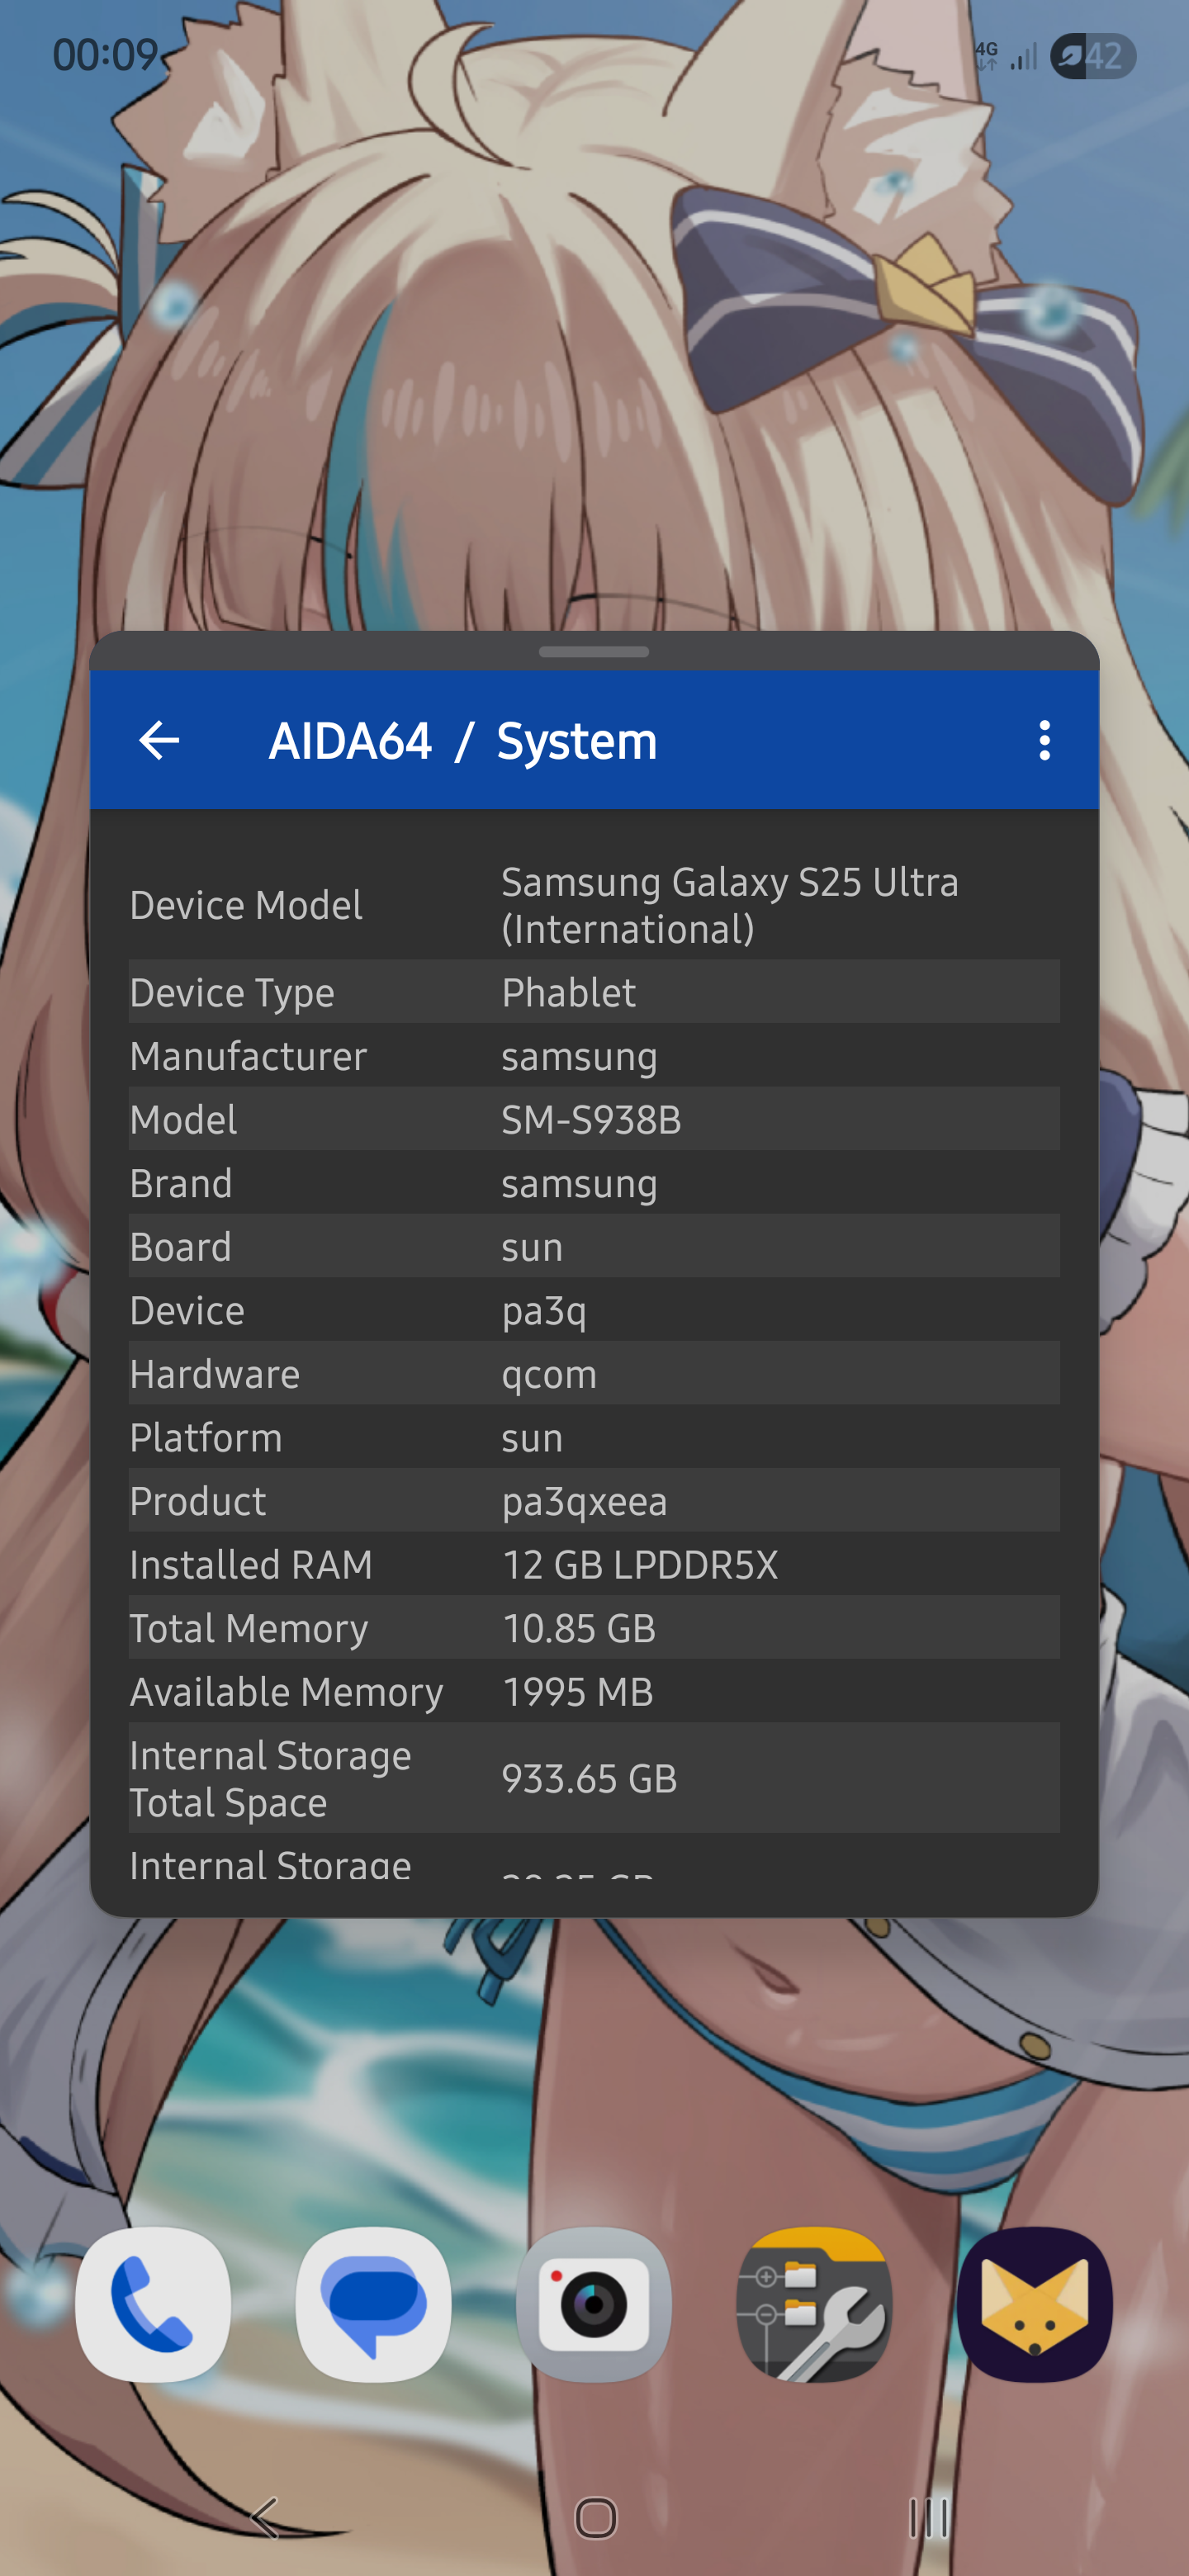This screenshot has height=2576, width=1189.
Task: Tap the Android home navigation button
Action: 596,2517
